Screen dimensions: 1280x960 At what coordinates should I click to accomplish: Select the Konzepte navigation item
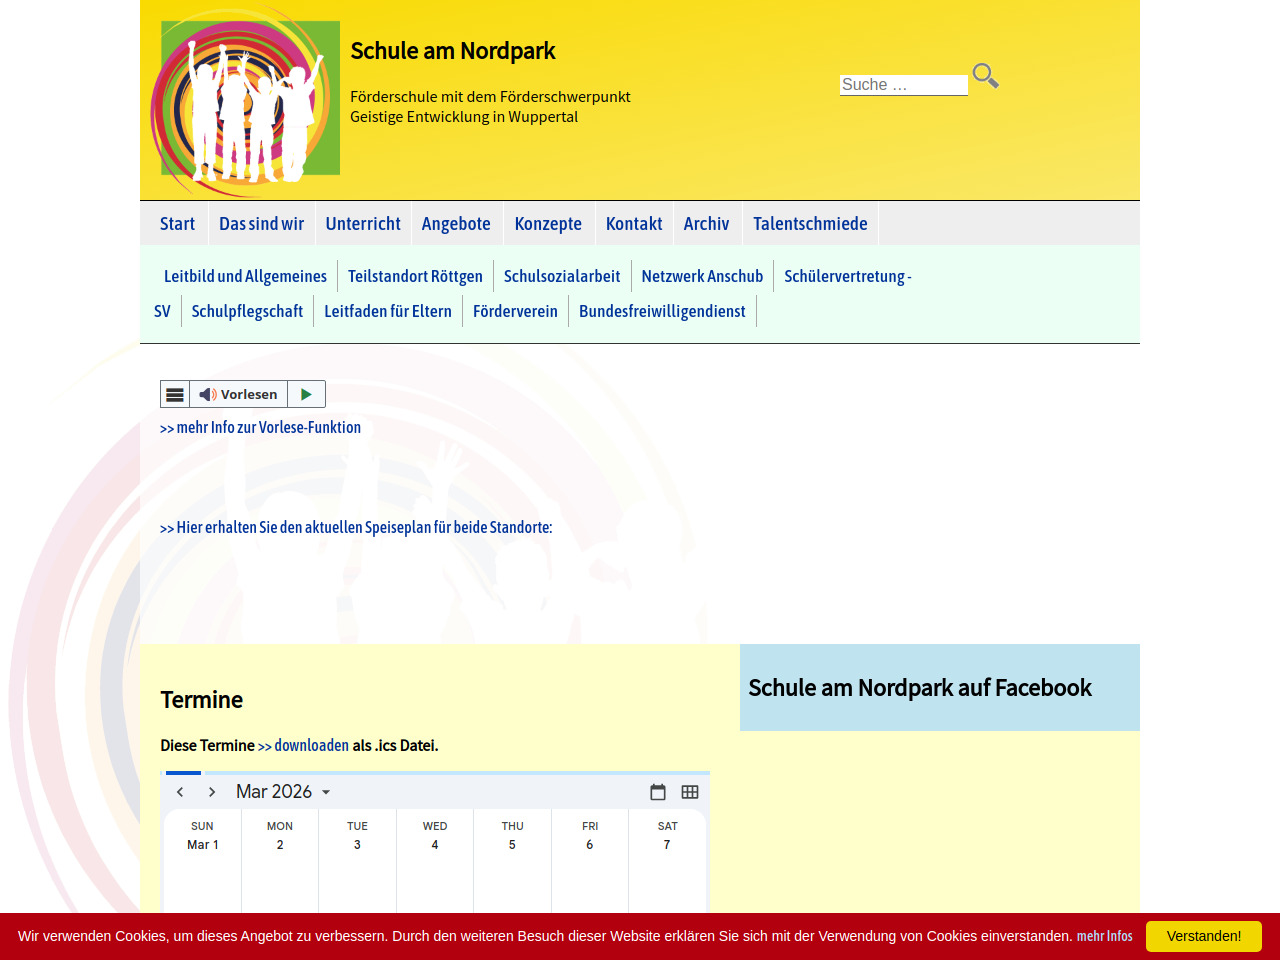tap(548, 224)
